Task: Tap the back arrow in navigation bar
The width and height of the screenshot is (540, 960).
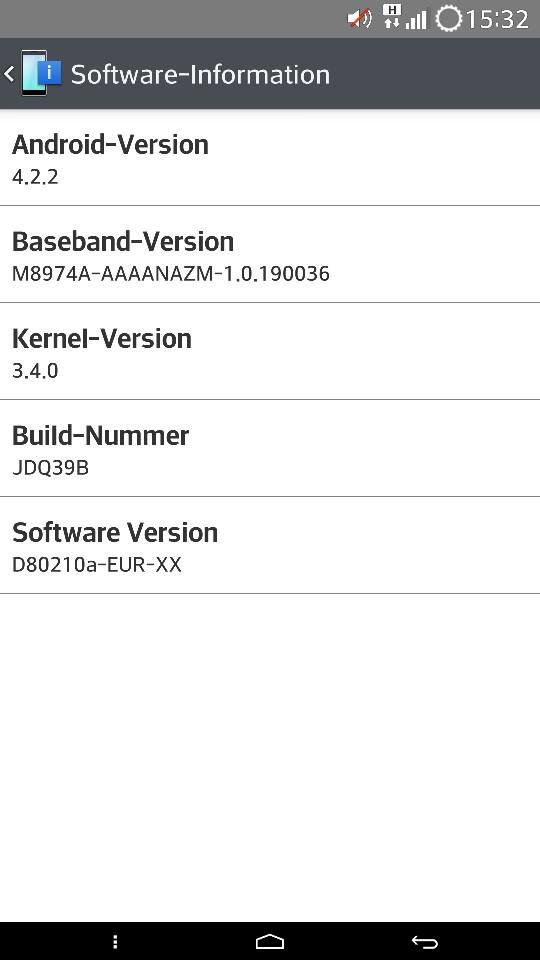Action: click(x=424, y=942)
